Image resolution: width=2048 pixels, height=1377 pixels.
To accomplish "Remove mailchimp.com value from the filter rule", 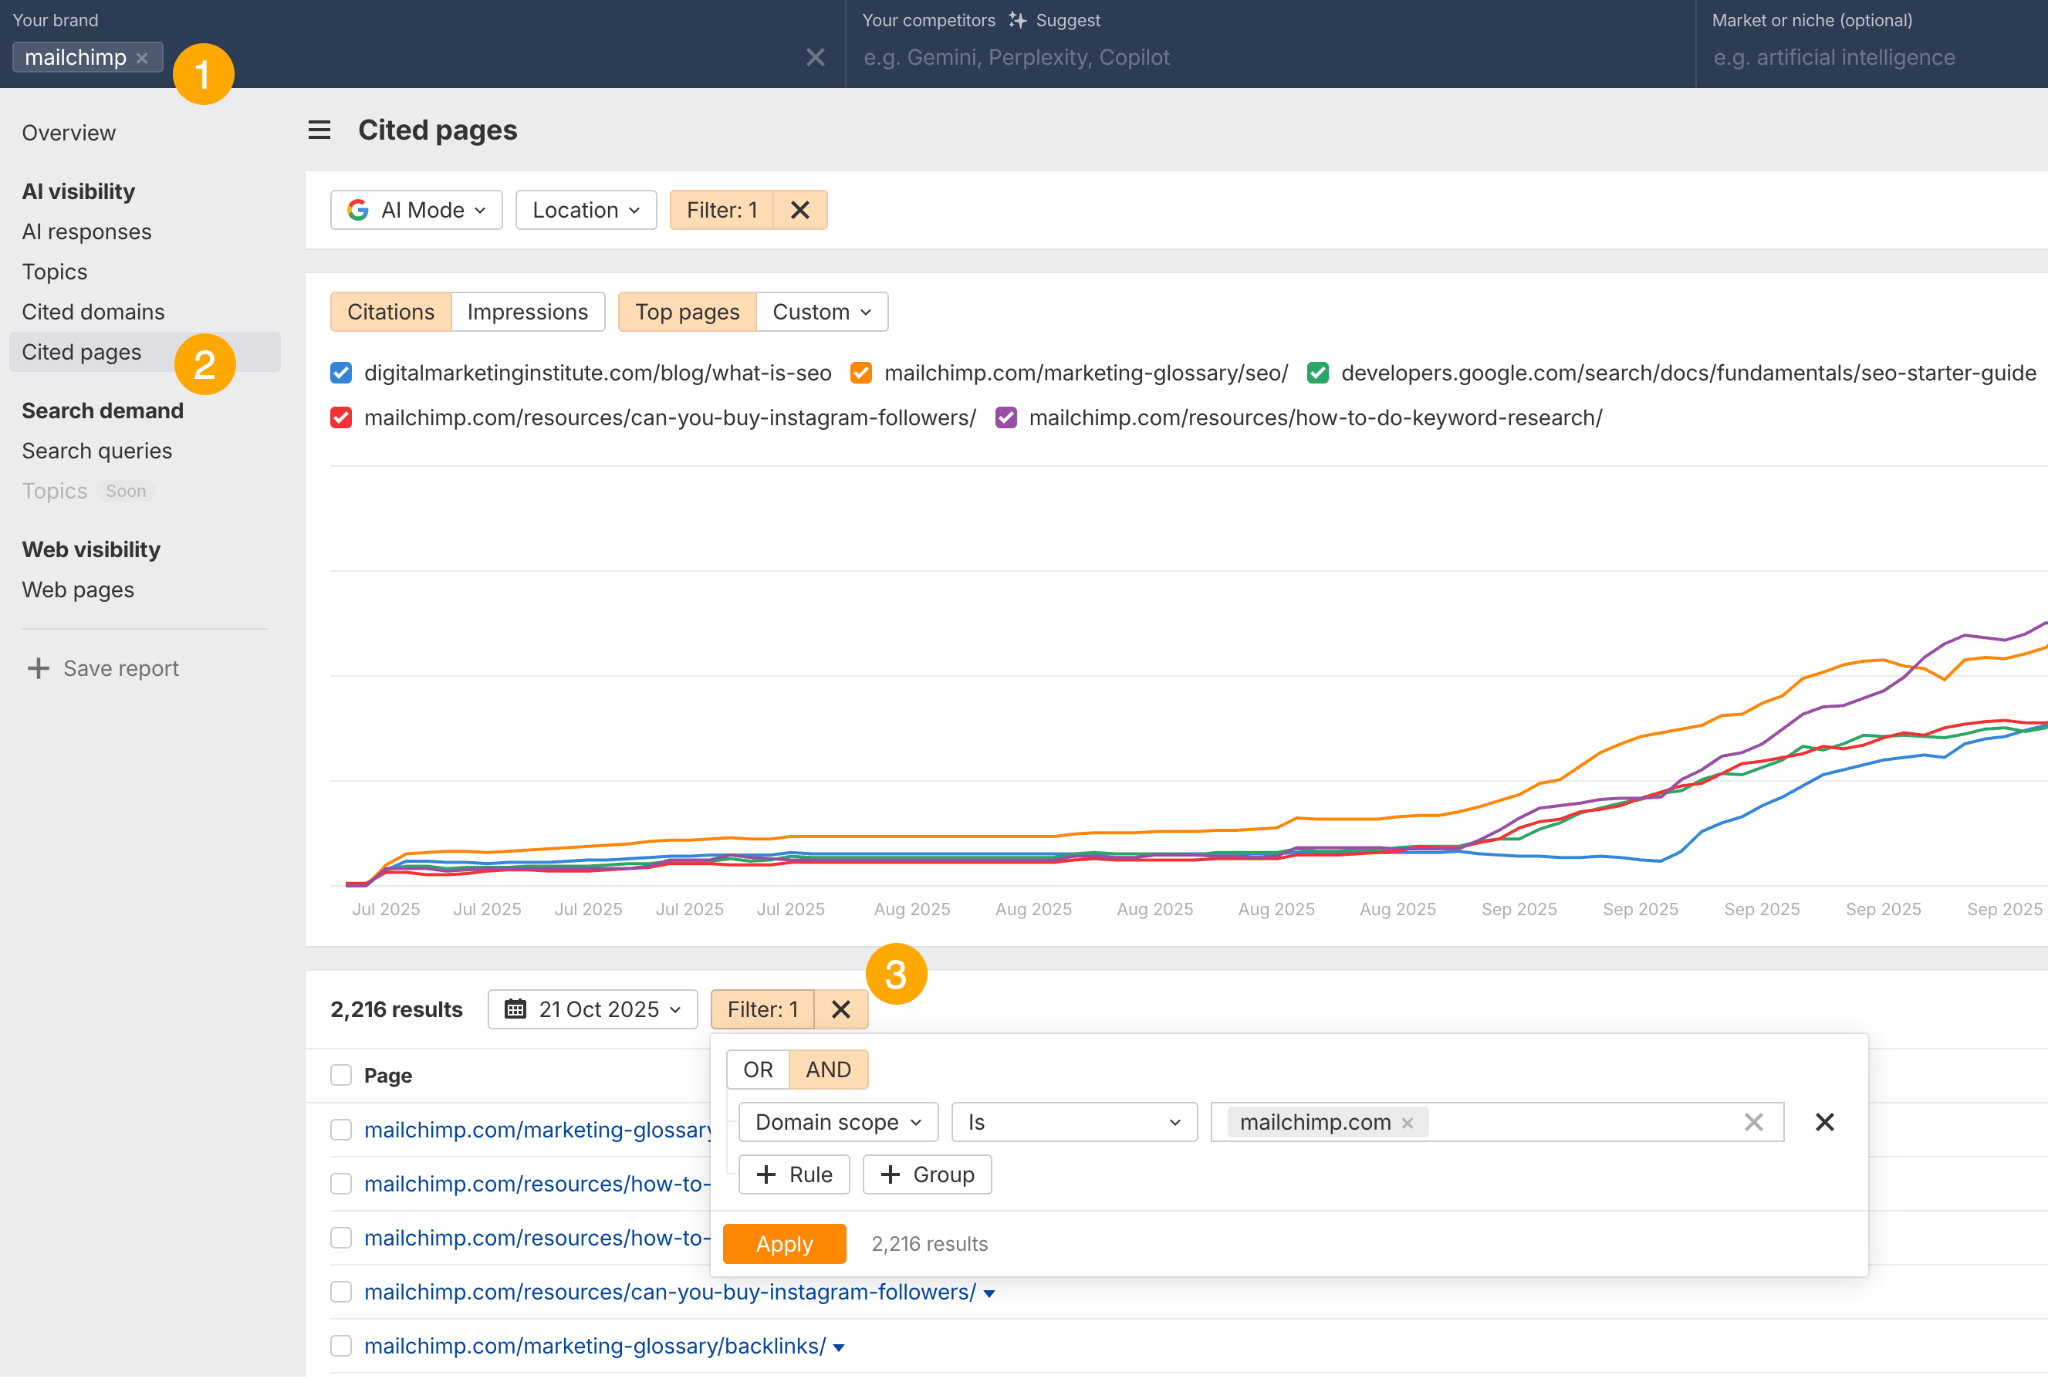I will (1407, 1122).
